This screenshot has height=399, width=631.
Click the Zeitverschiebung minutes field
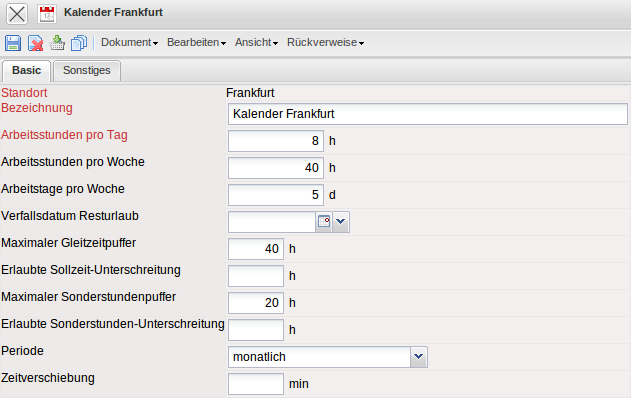coord(256,384)
